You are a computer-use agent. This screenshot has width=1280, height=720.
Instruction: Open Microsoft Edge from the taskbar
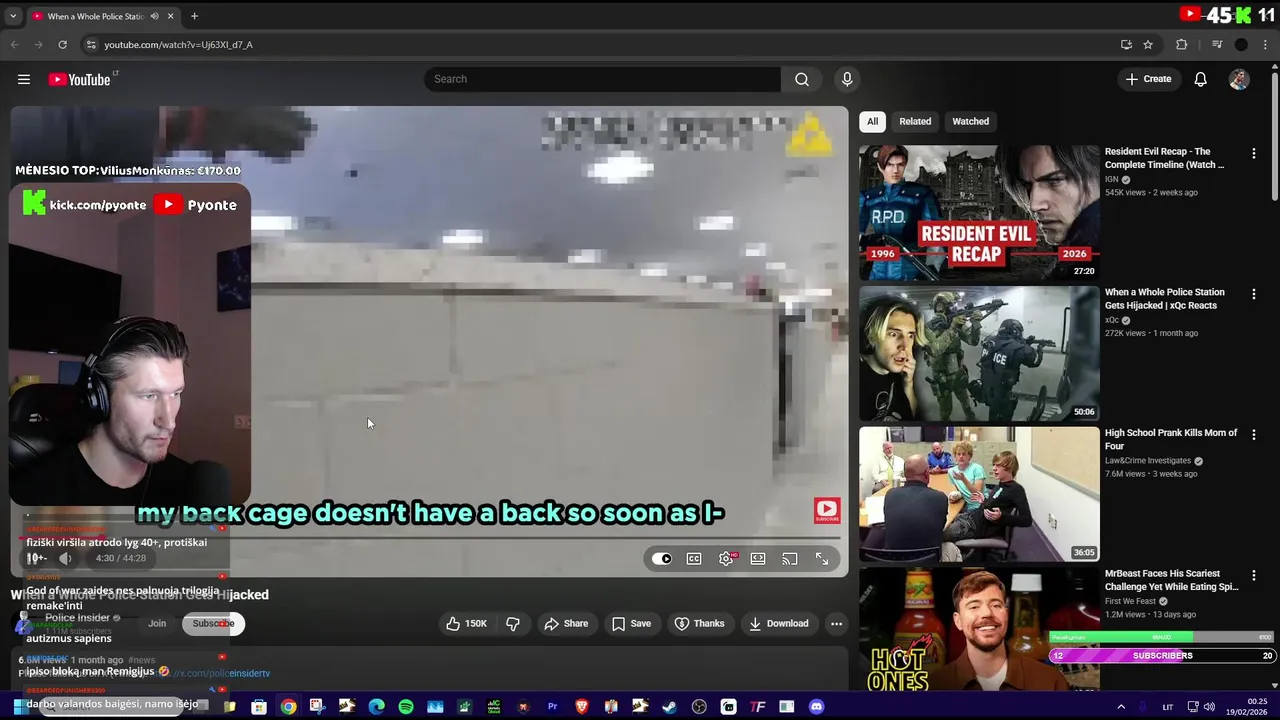point(376,707)
